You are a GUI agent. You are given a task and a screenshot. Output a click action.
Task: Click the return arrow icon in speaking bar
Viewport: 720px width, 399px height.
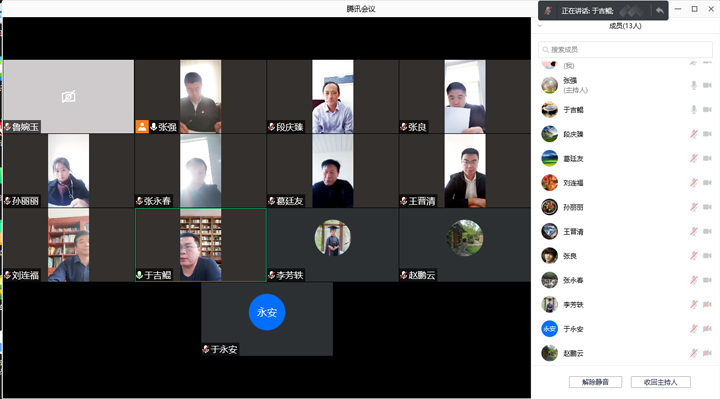(x=660, y=11)
